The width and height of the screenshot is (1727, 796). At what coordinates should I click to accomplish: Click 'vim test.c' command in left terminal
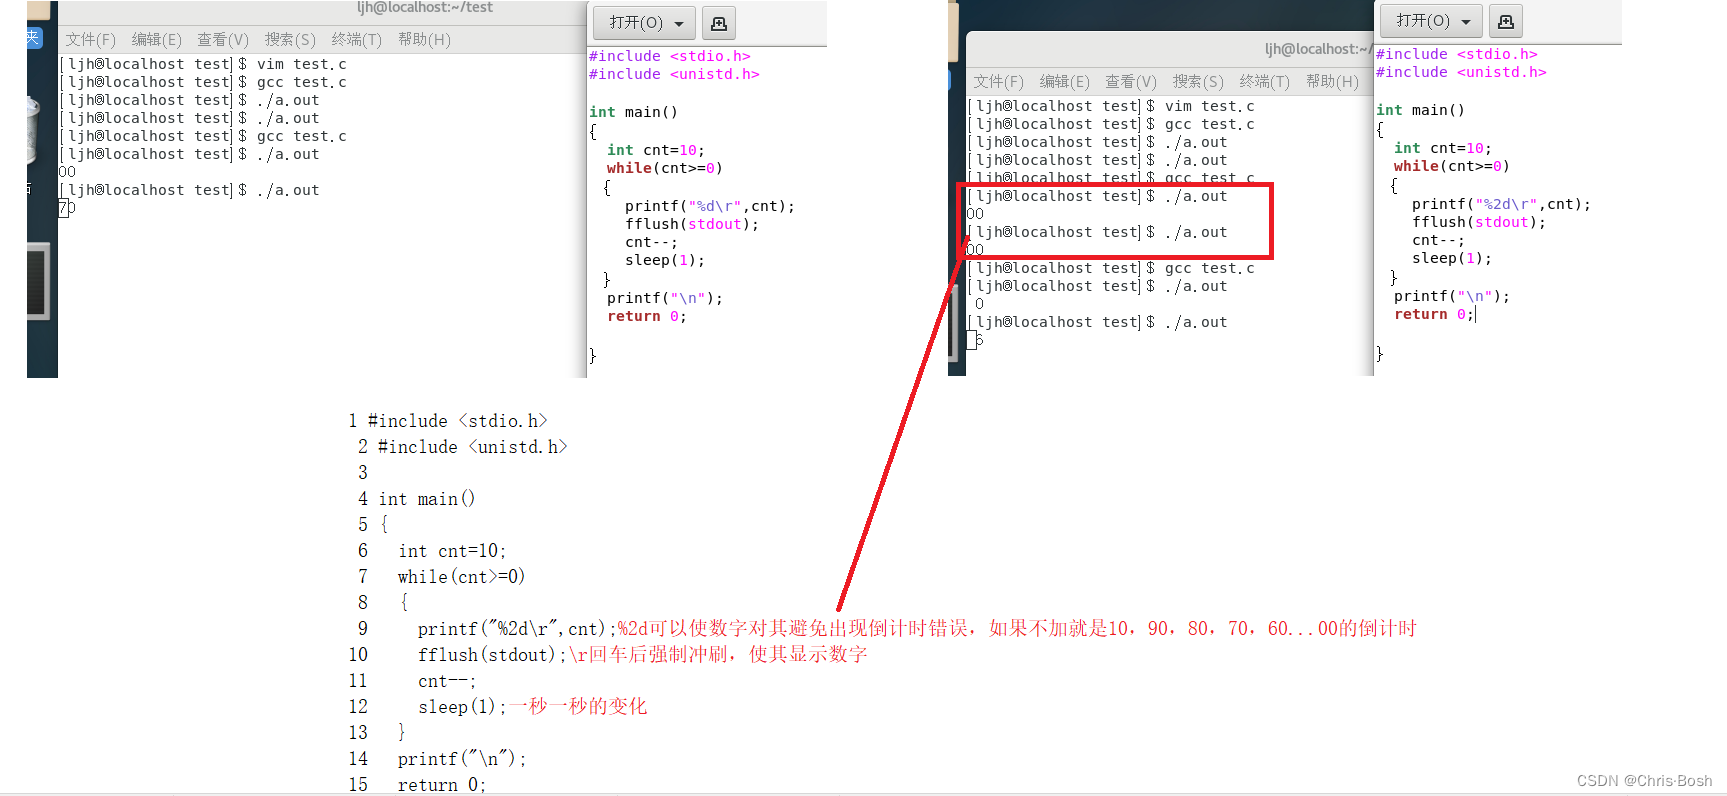tap(302, 64)
